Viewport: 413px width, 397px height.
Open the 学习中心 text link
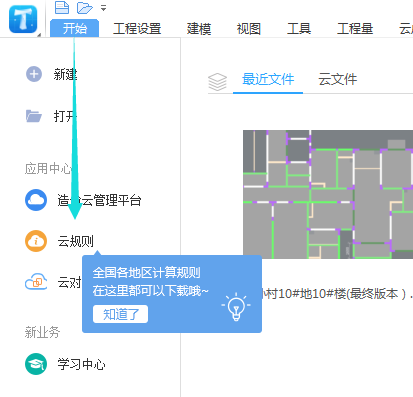point(81,364)
